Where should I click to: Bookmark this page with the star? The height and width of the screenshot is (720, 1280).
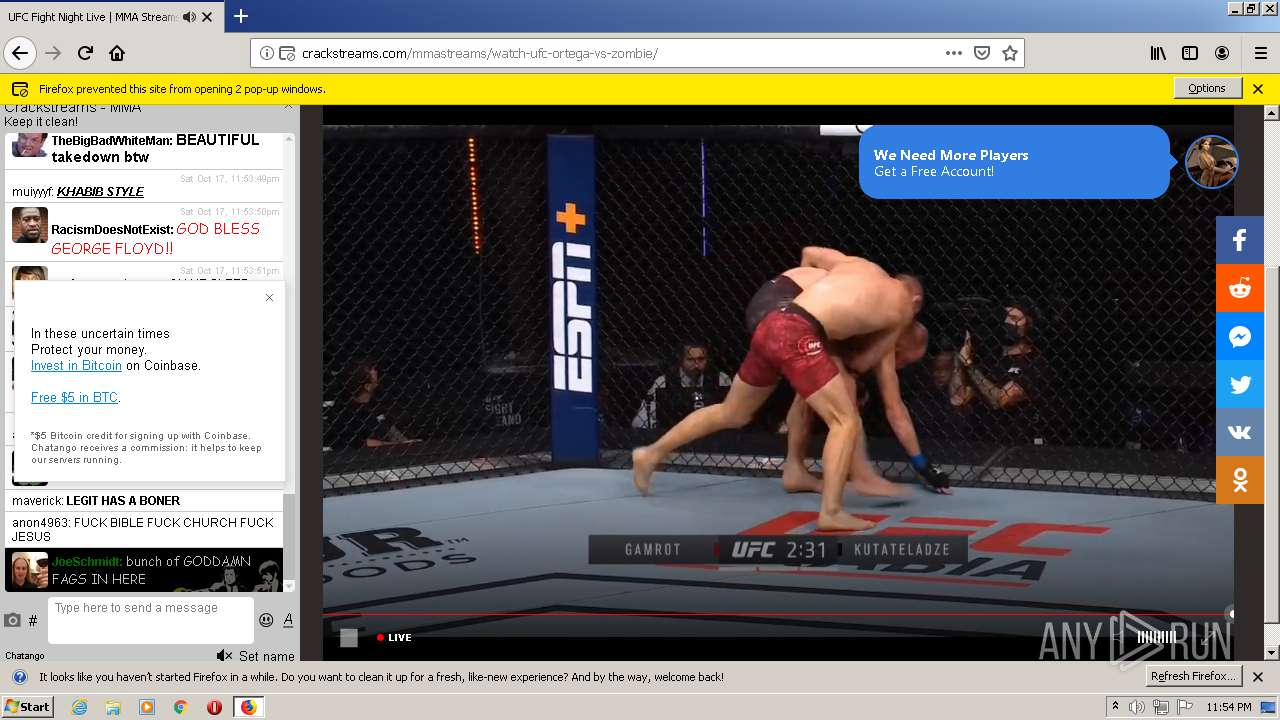[1010, 53]
